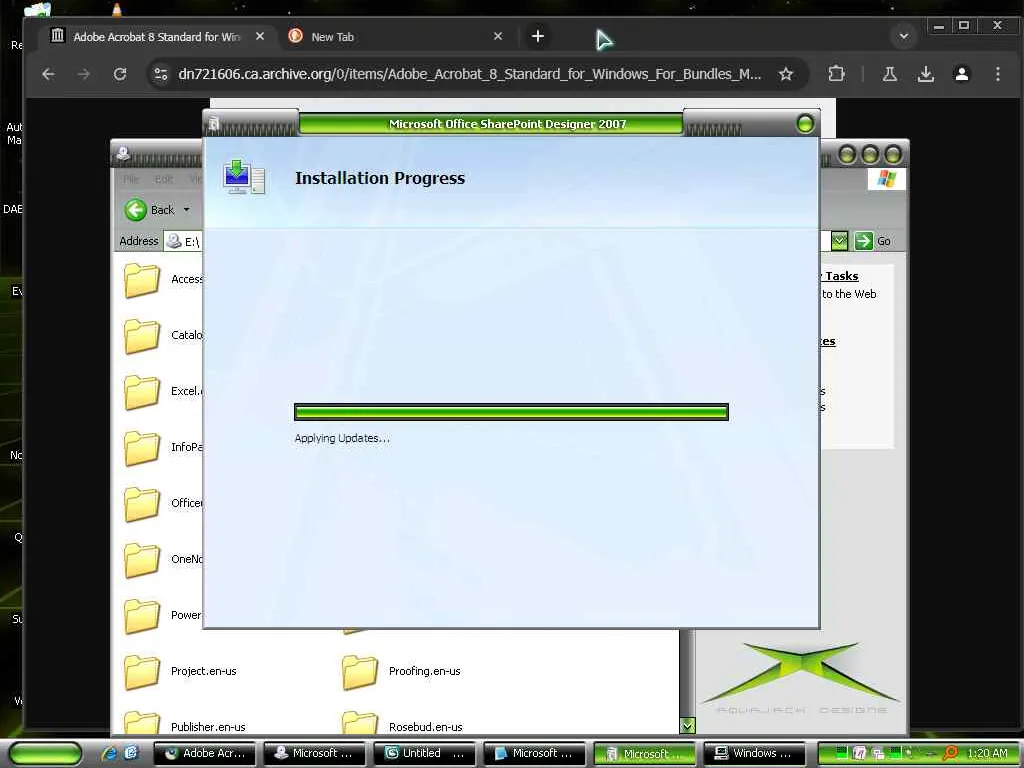Switch to Windows taskbar button
The width and height of the screenshot is (1024, 768).
point(756,753)
